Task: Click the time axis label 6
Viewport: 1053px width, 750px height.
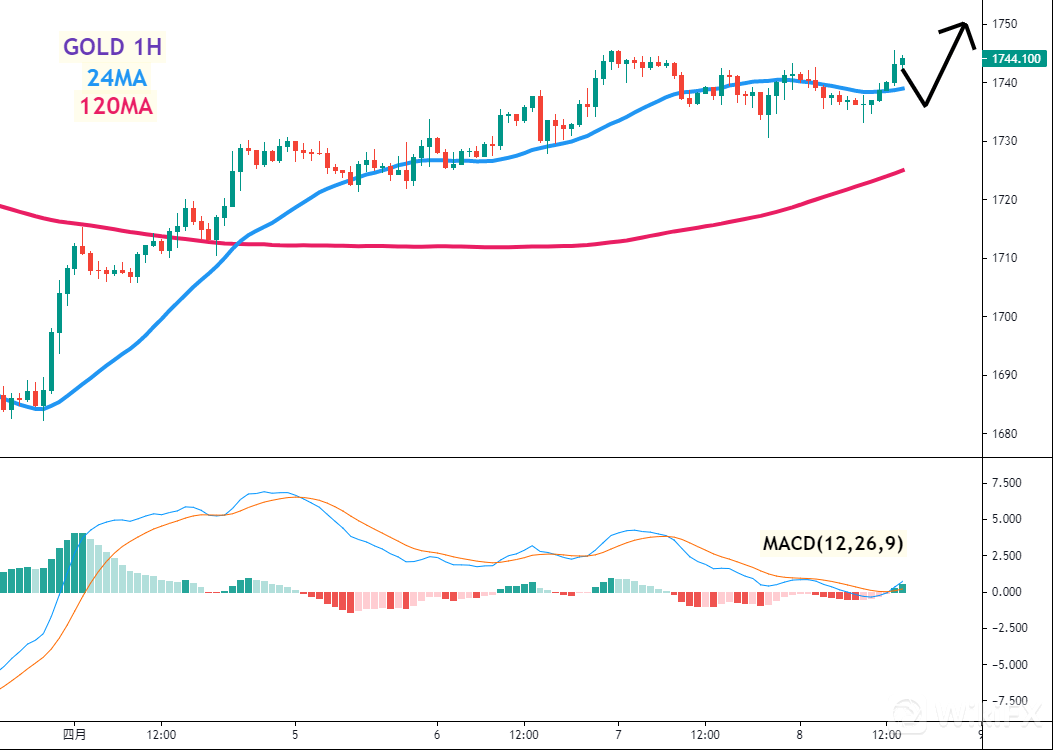Action: [437, 735]
